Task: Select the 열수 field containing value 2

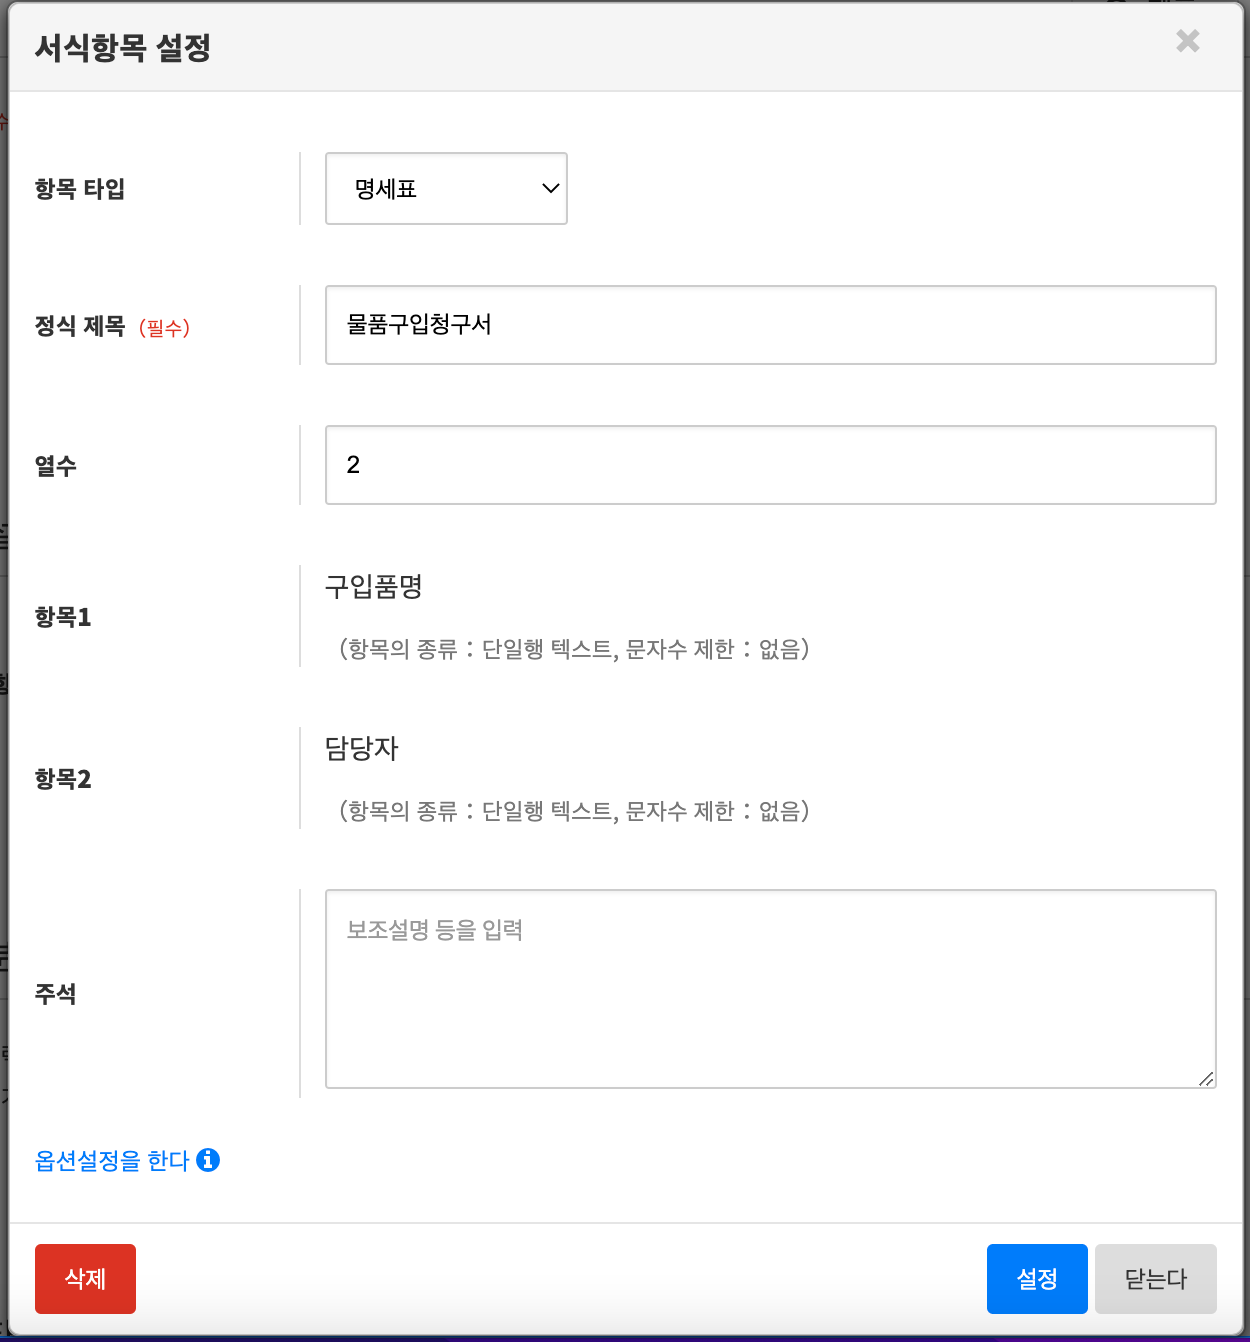Action: 770,465
